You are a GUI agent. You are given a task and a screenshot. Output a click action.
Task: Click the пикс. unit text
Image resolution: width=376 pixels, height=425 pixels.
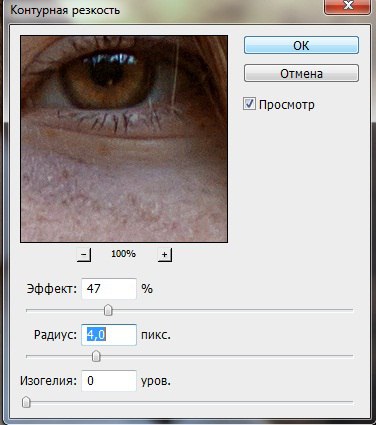tap(156, 335)
